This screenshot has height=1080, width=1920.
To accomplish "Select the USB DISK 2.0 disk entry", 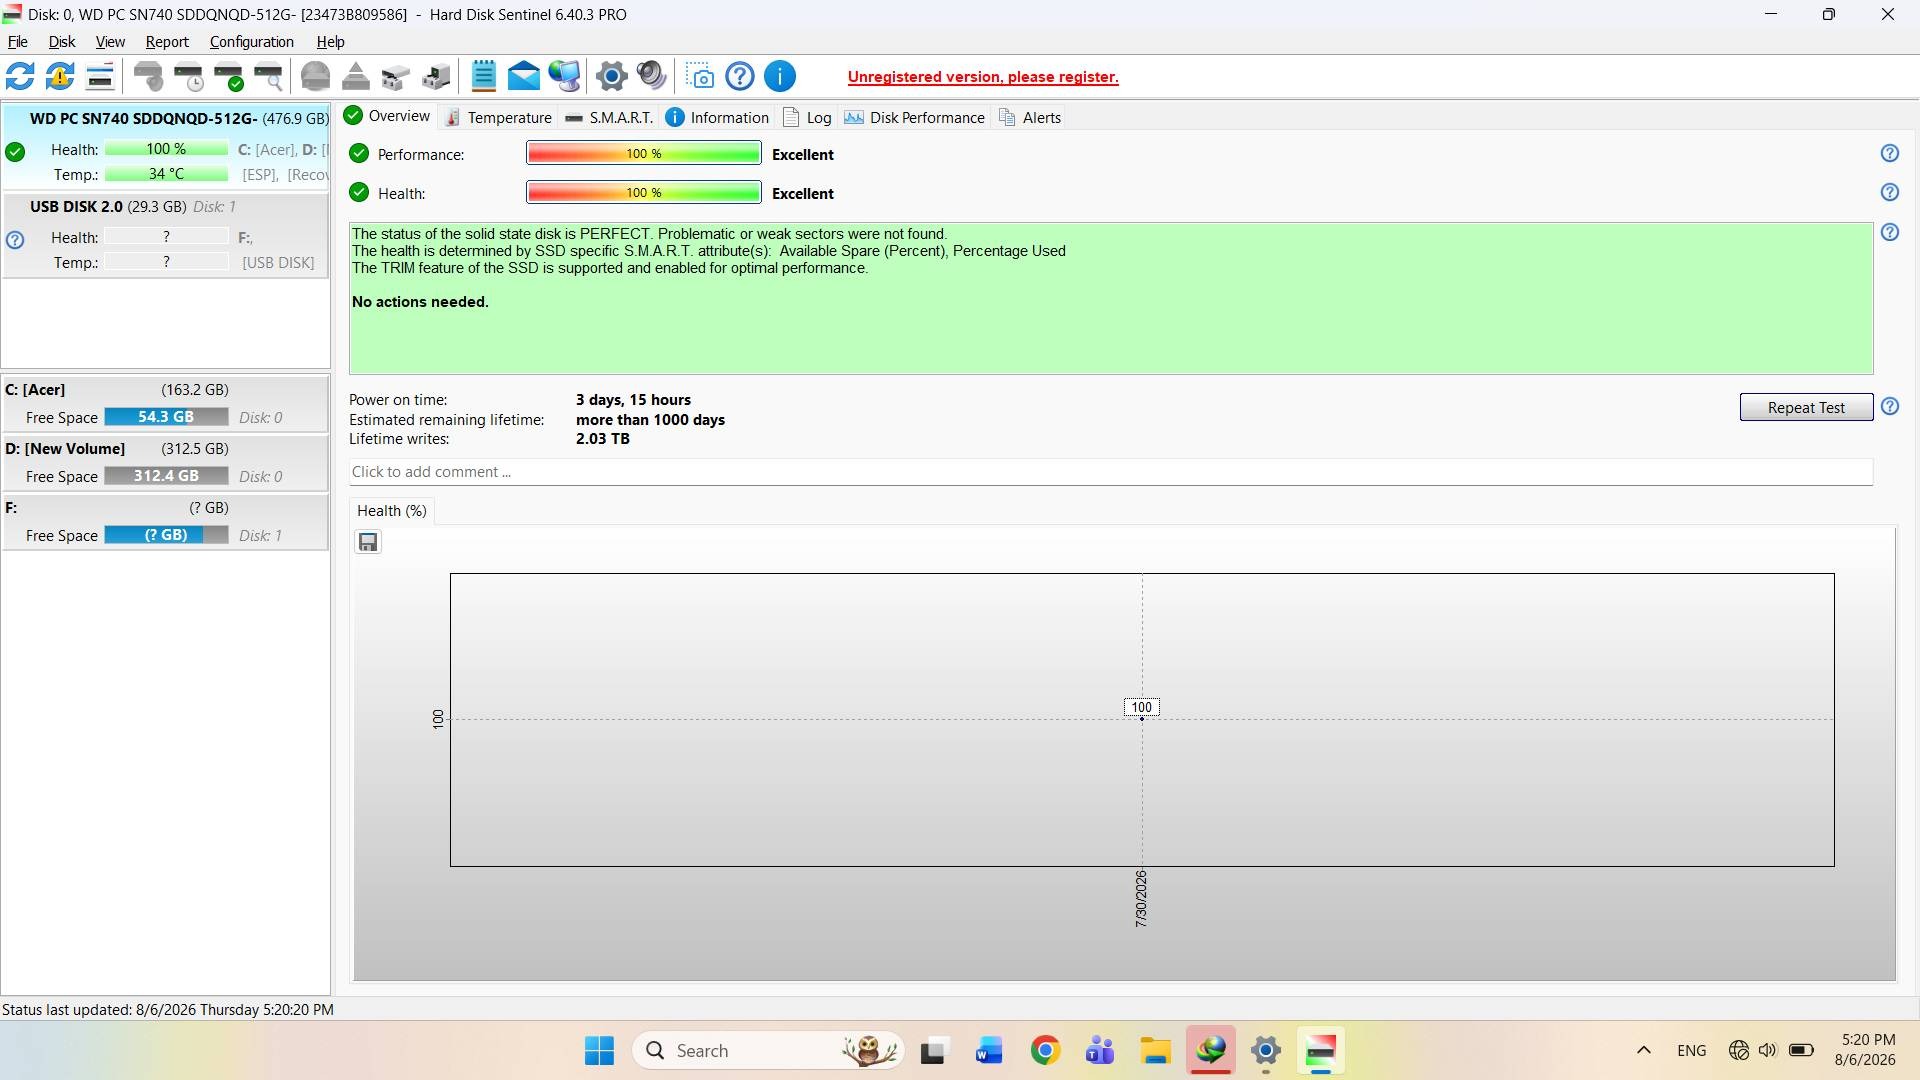I will [166, 235].
